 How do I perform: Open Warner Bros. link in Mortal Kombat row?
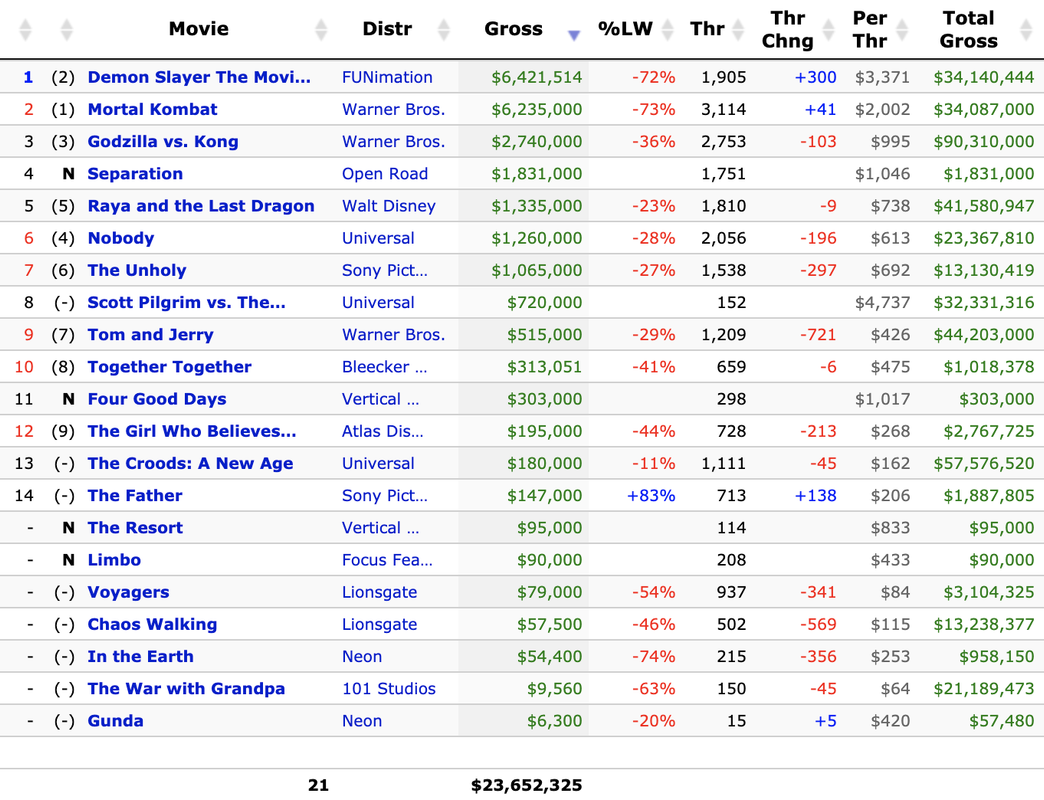(x=393, y=109)
